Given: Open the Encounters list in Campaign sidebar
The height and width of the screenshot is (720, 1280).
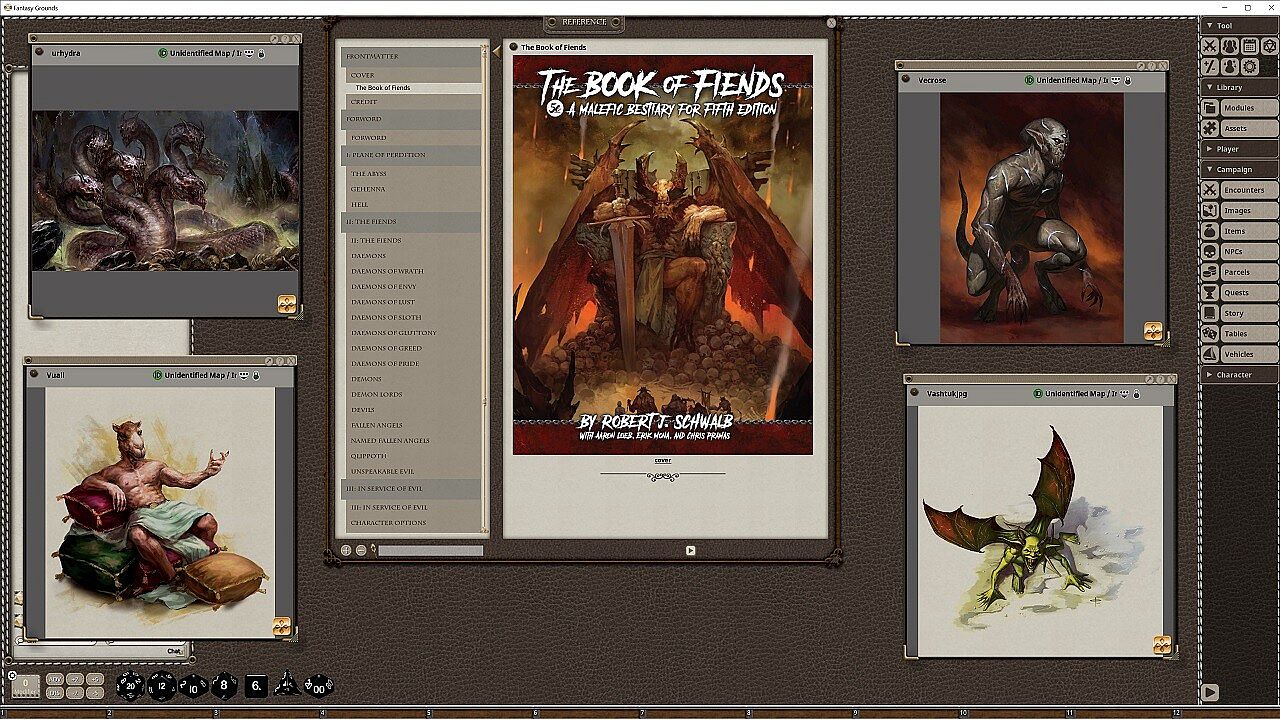Looking at the screenshot, I should (x=1239, y=190).
